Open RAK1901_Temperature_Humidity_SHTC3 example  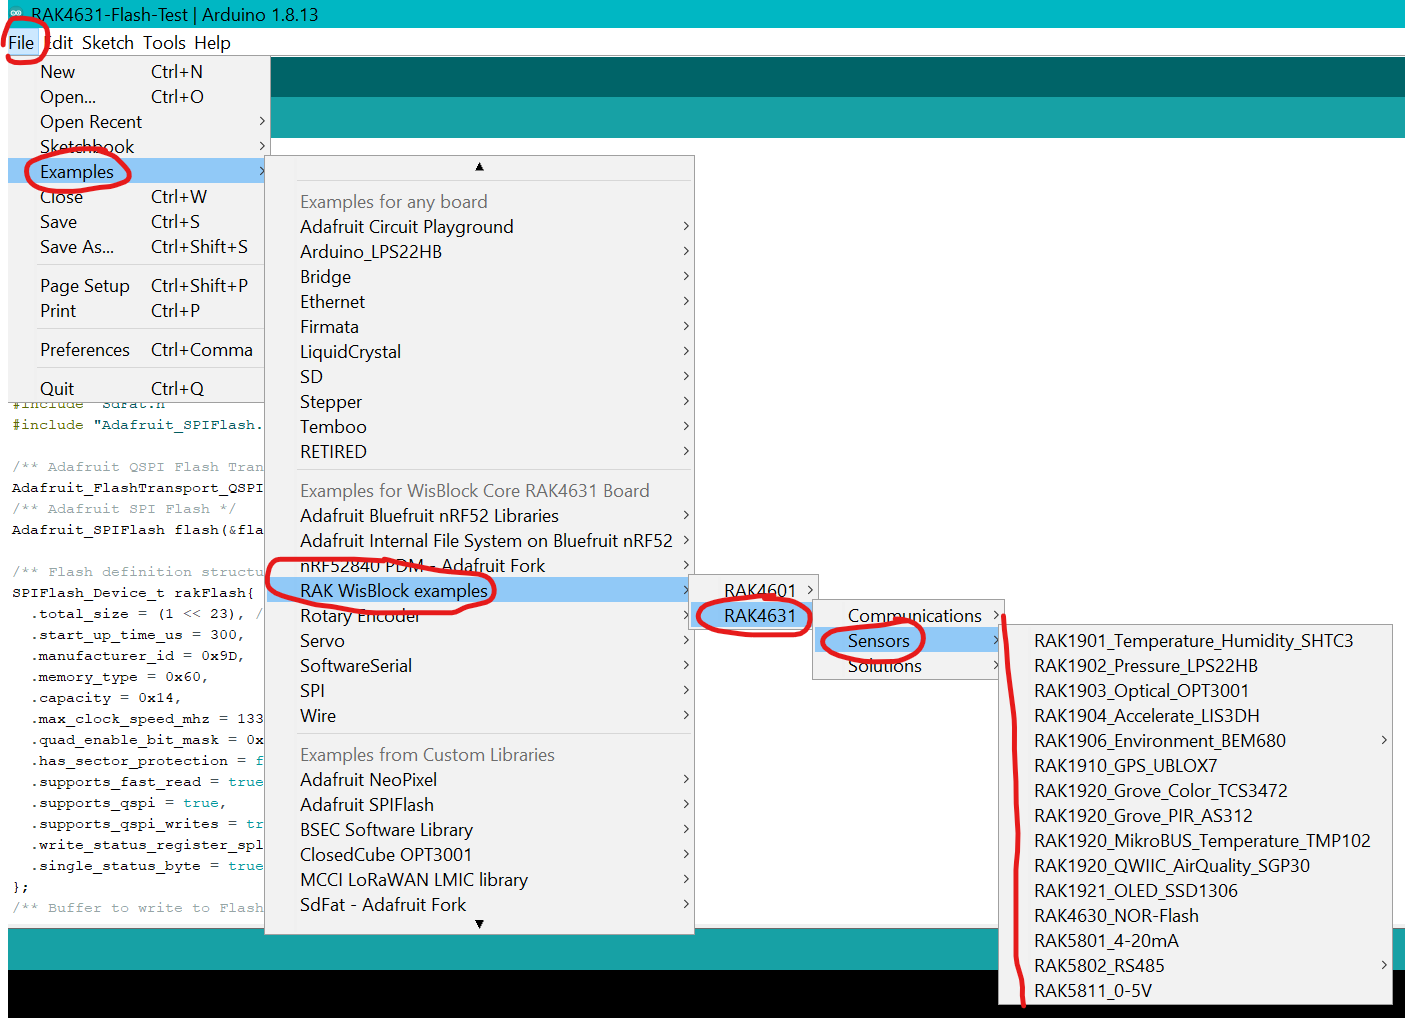[x=1196, y=641]
